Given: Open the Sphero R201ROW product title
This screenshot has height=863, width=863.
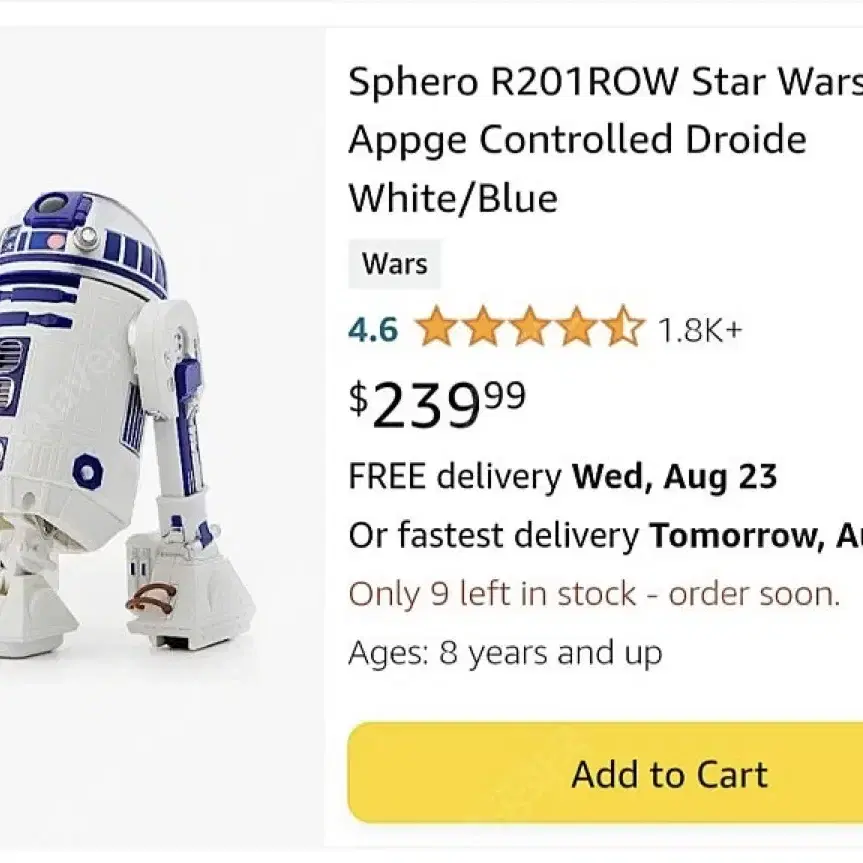Looking at the screenshot, I should [605, 140].
